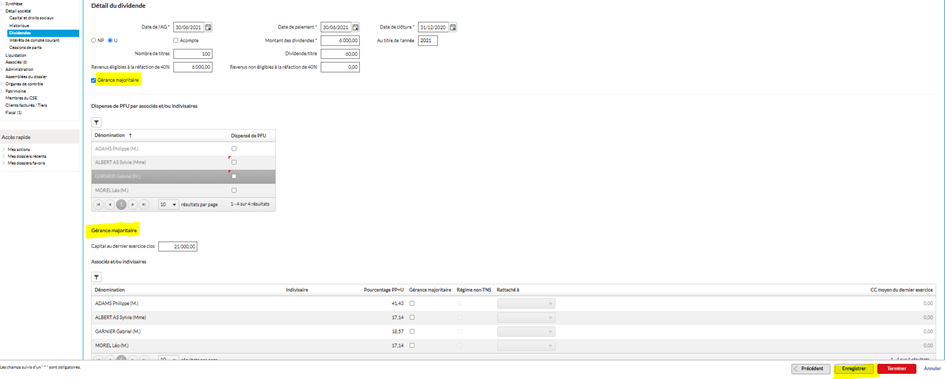Open calendar picker for Date de l'AG

[209, 27]
